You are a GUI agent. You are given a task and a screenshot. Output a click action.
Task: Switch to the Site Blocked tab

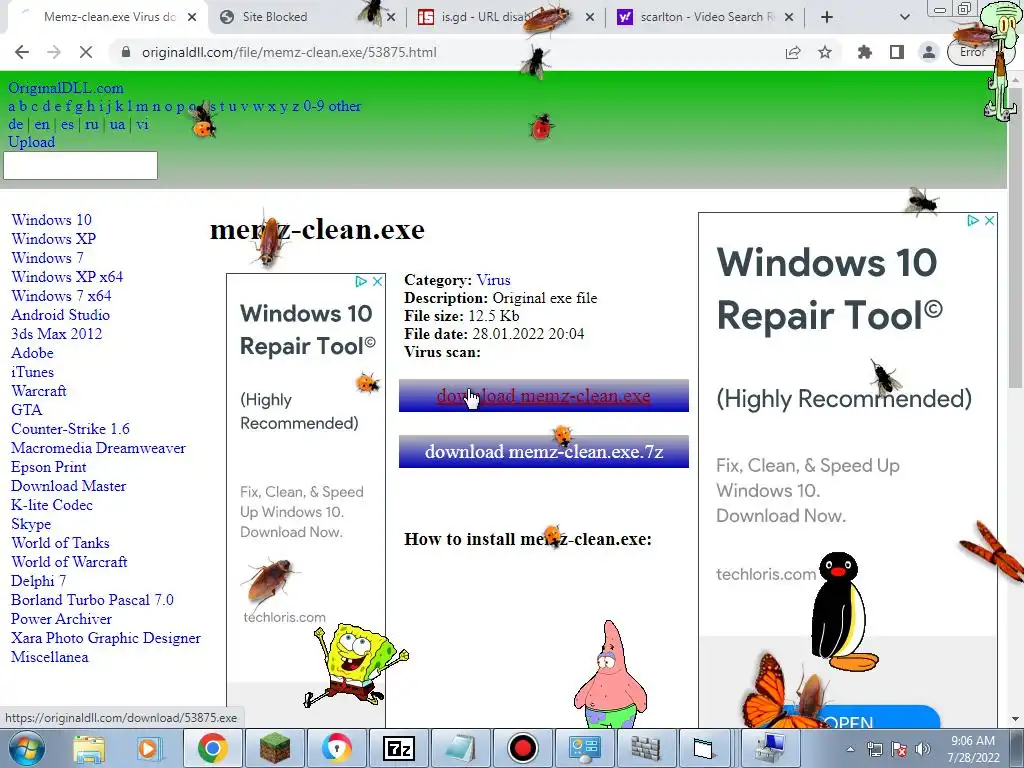pos(274,17)
